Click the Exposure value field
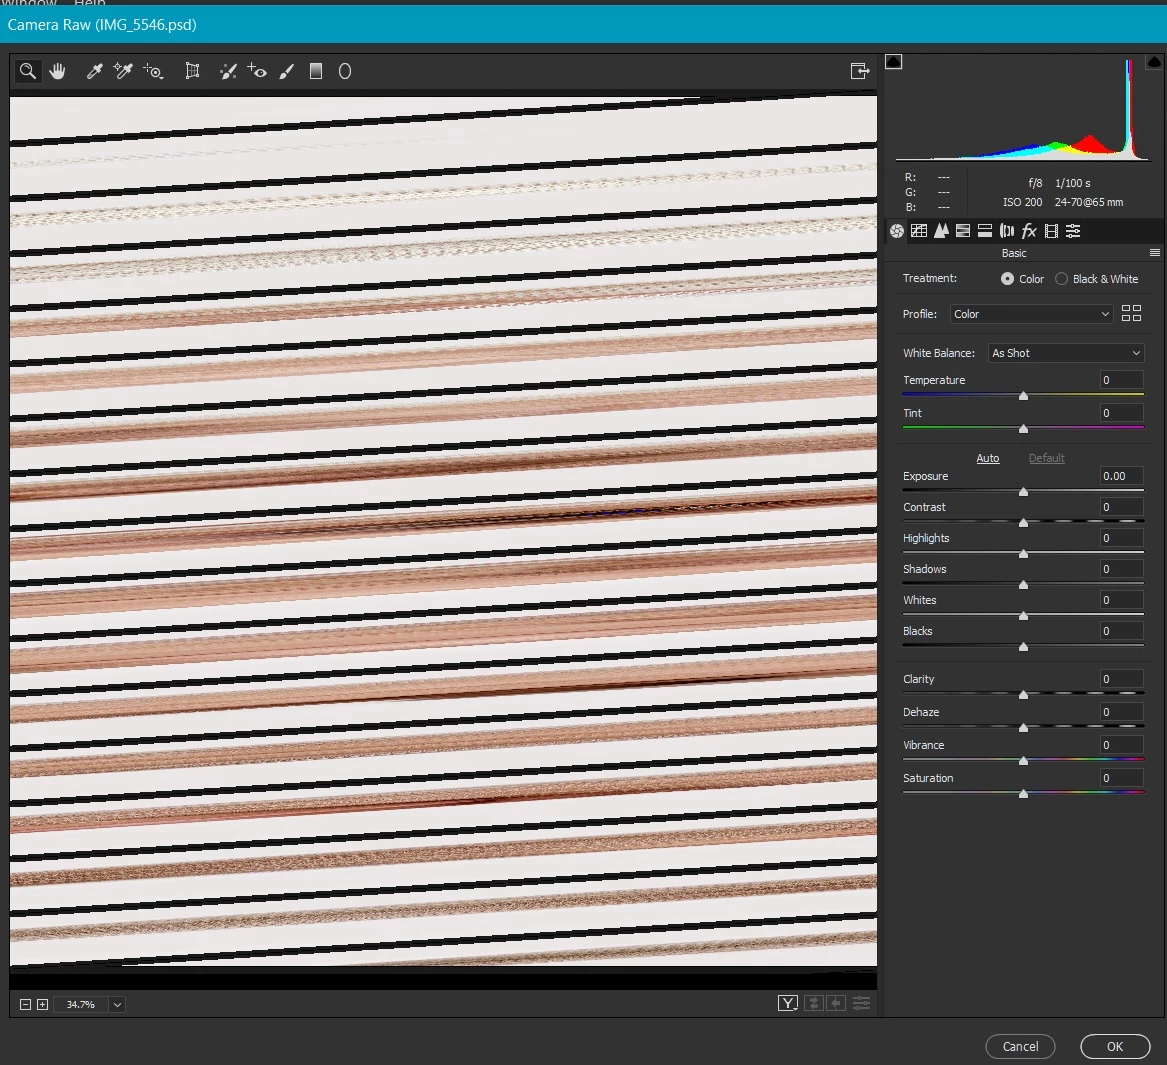The image size is (1167, 1065). (1121, 476)
